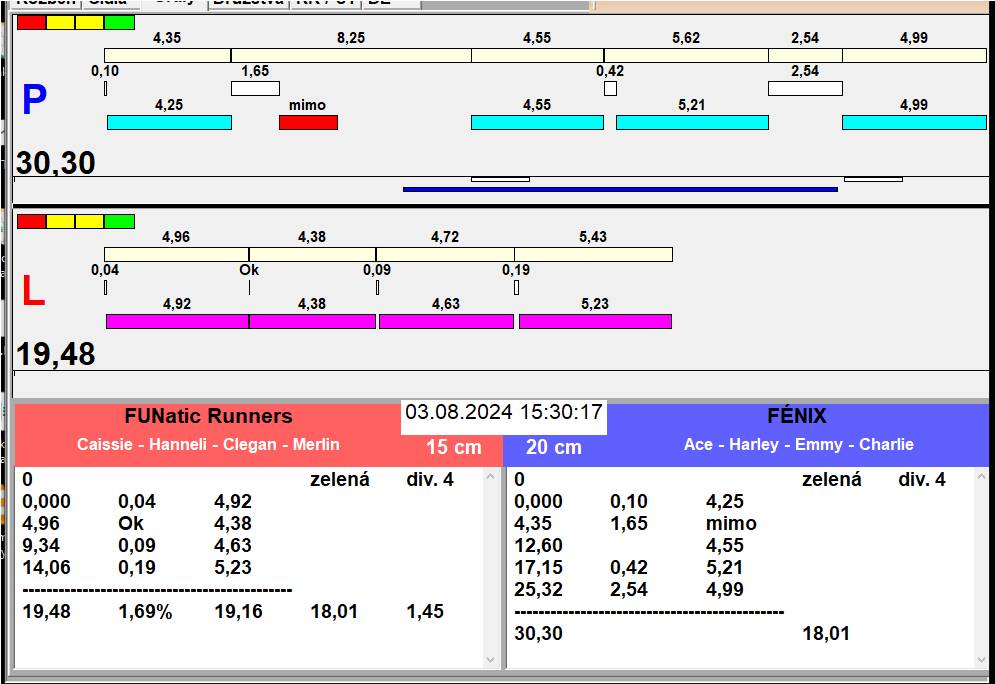This screenshot has width=995, height=684.
Task: Click the 19,16 value in the FUNatic summary row
Action: 239,612
